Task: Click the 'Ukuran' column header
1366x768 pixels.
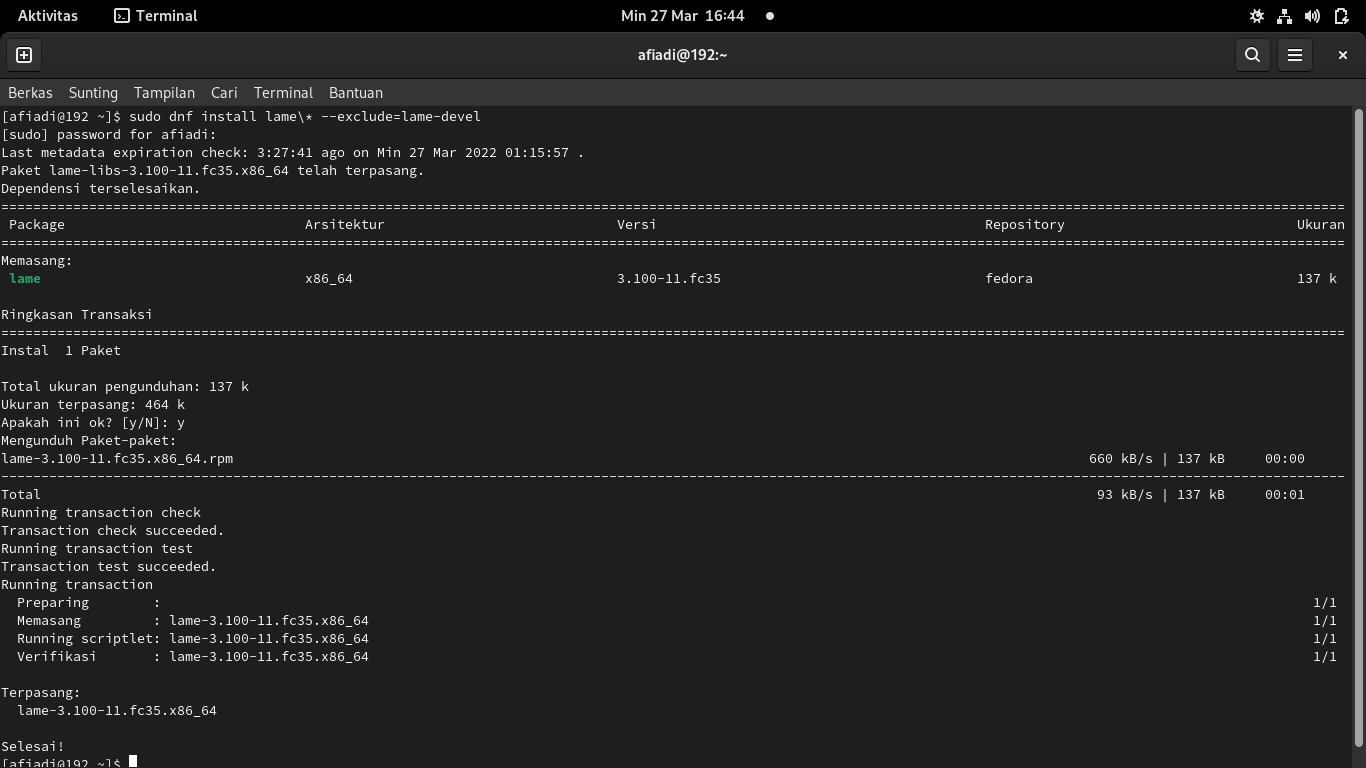Action: [1321, 224]
